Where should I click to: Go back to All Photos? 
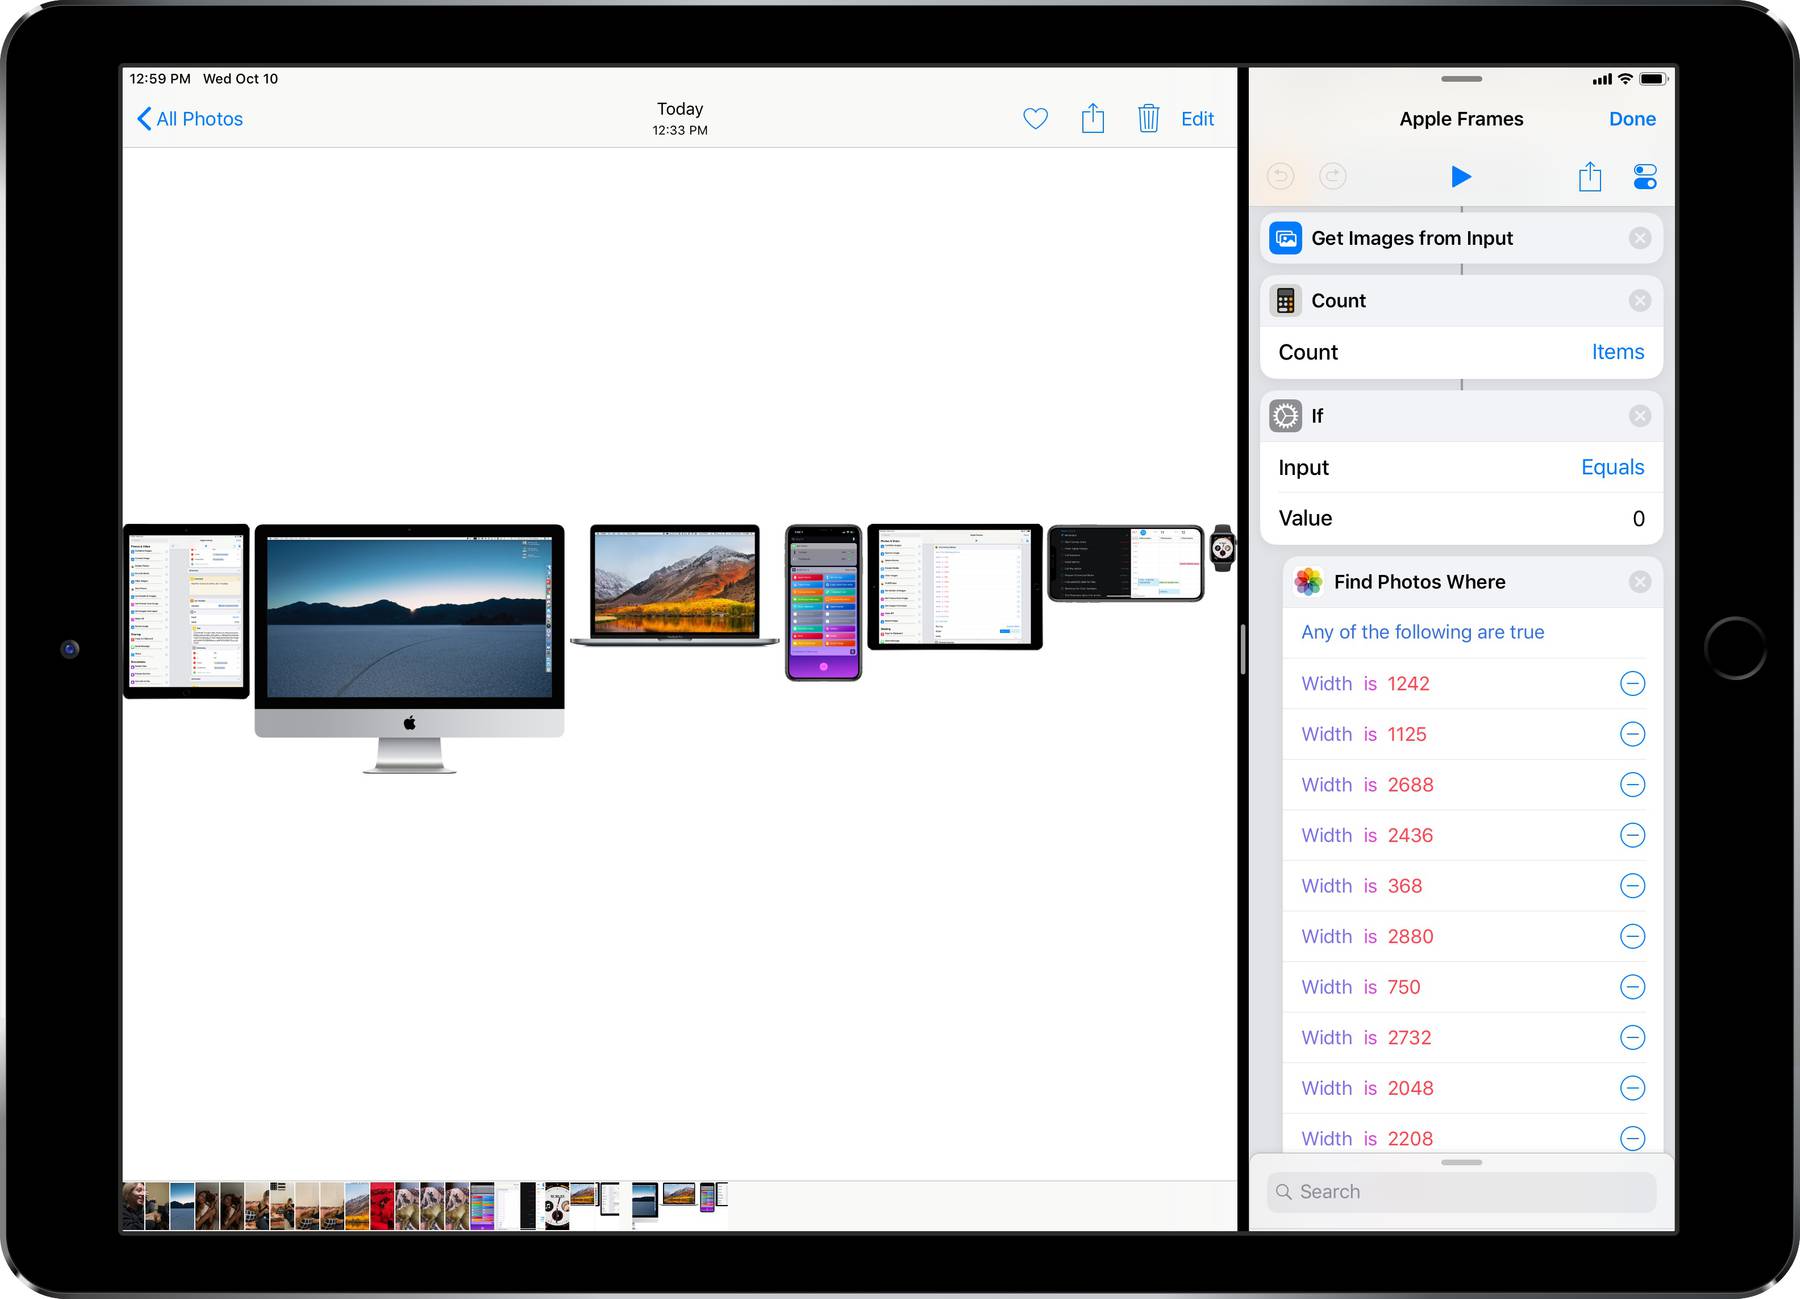click(x=189, y=118)
